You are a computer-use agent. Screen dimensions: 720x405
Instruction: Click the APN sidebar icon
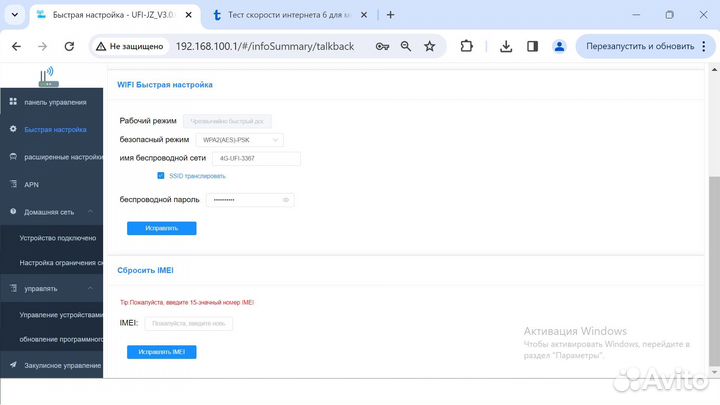[x=13, y=185]
